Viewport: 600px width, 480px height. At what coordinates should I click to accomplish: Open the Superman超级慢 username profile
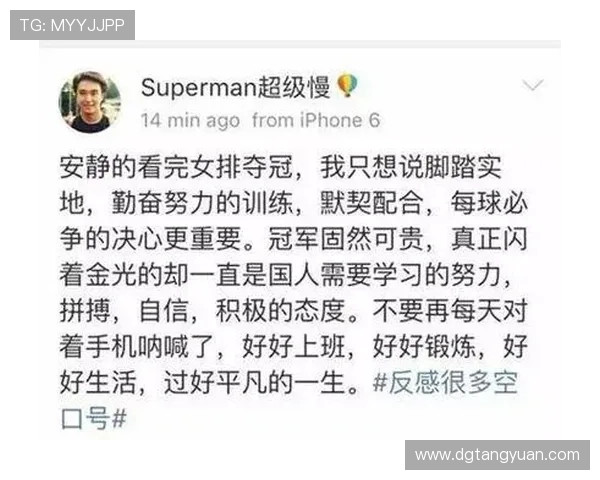click(235, 87)
